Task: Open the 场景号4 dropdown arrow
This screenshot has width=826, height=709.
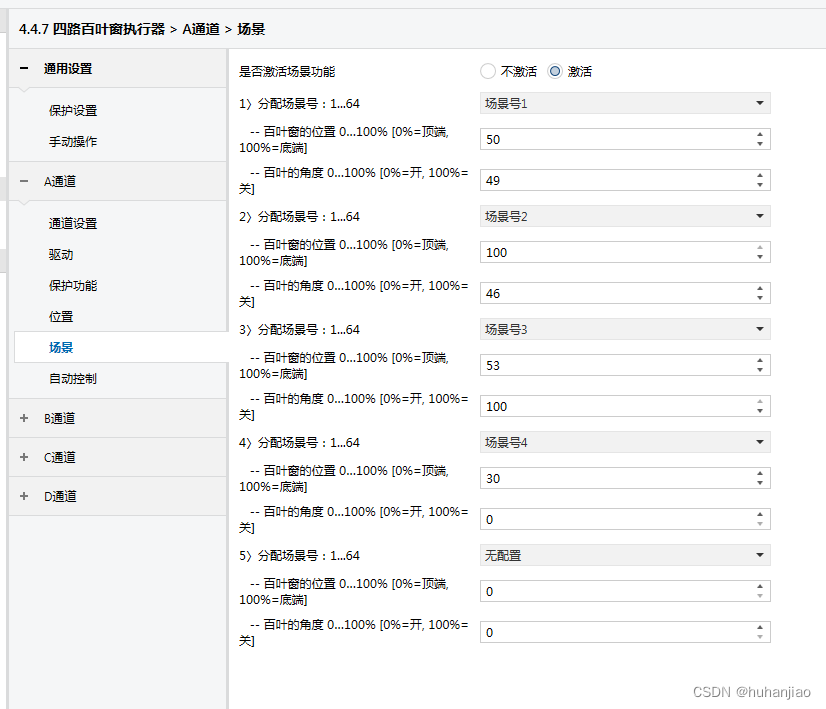Action: coord(760,442)
